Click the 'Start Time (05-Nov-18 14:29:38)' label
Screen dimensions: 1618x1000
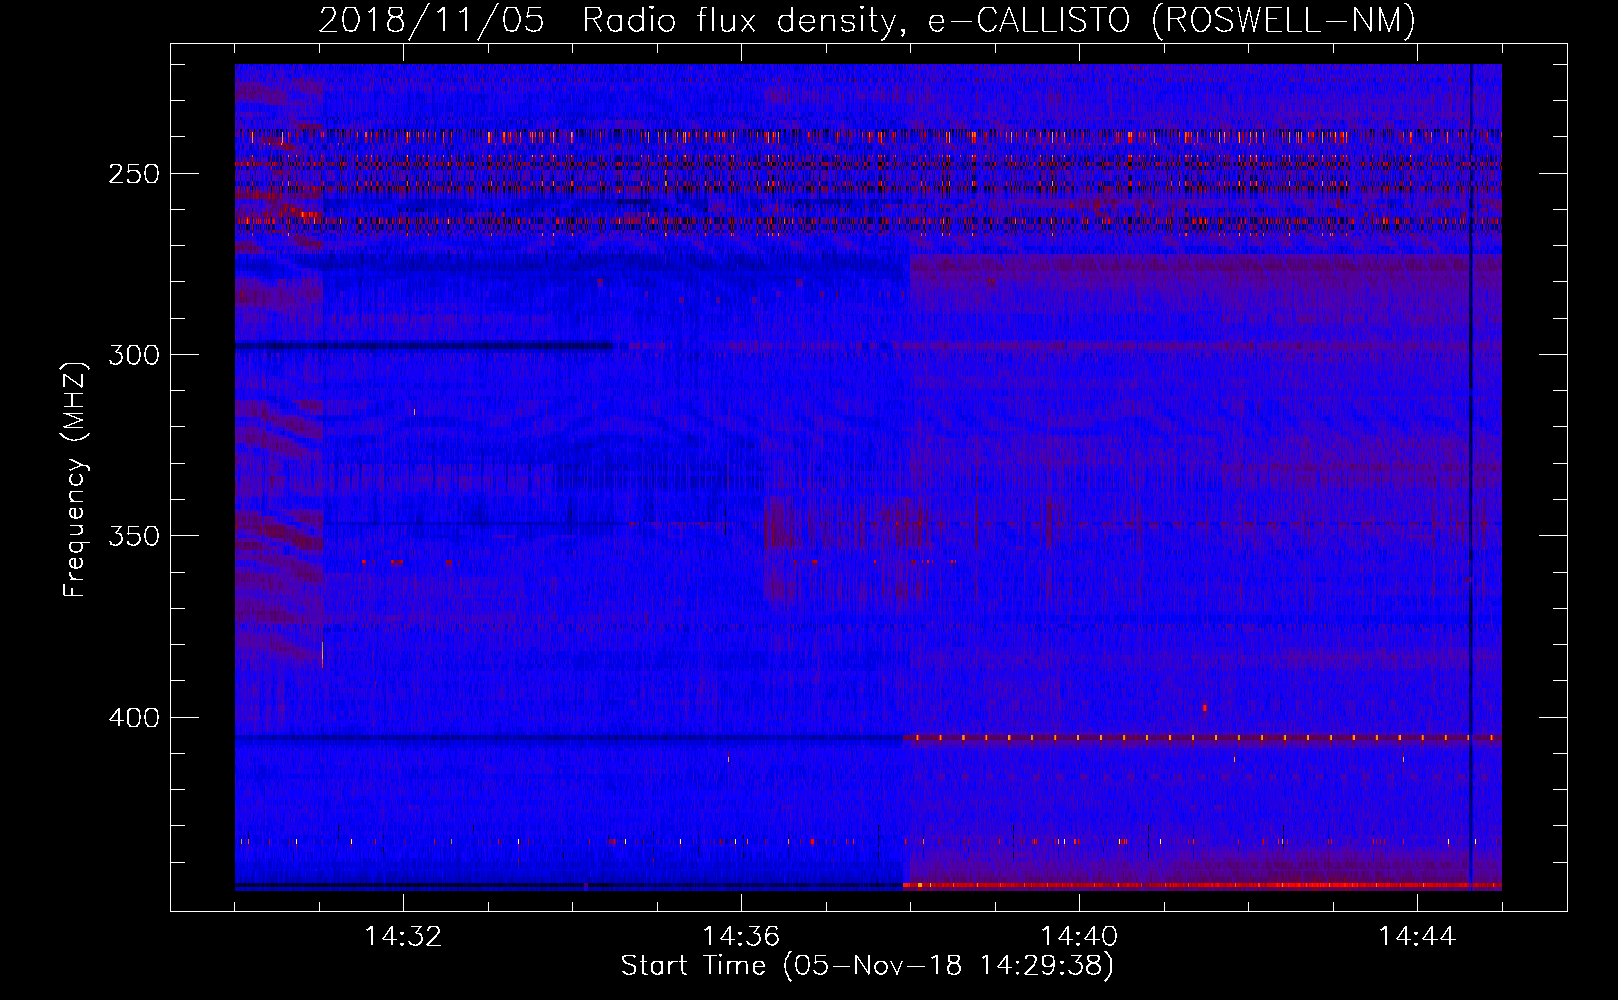[867, 966]
